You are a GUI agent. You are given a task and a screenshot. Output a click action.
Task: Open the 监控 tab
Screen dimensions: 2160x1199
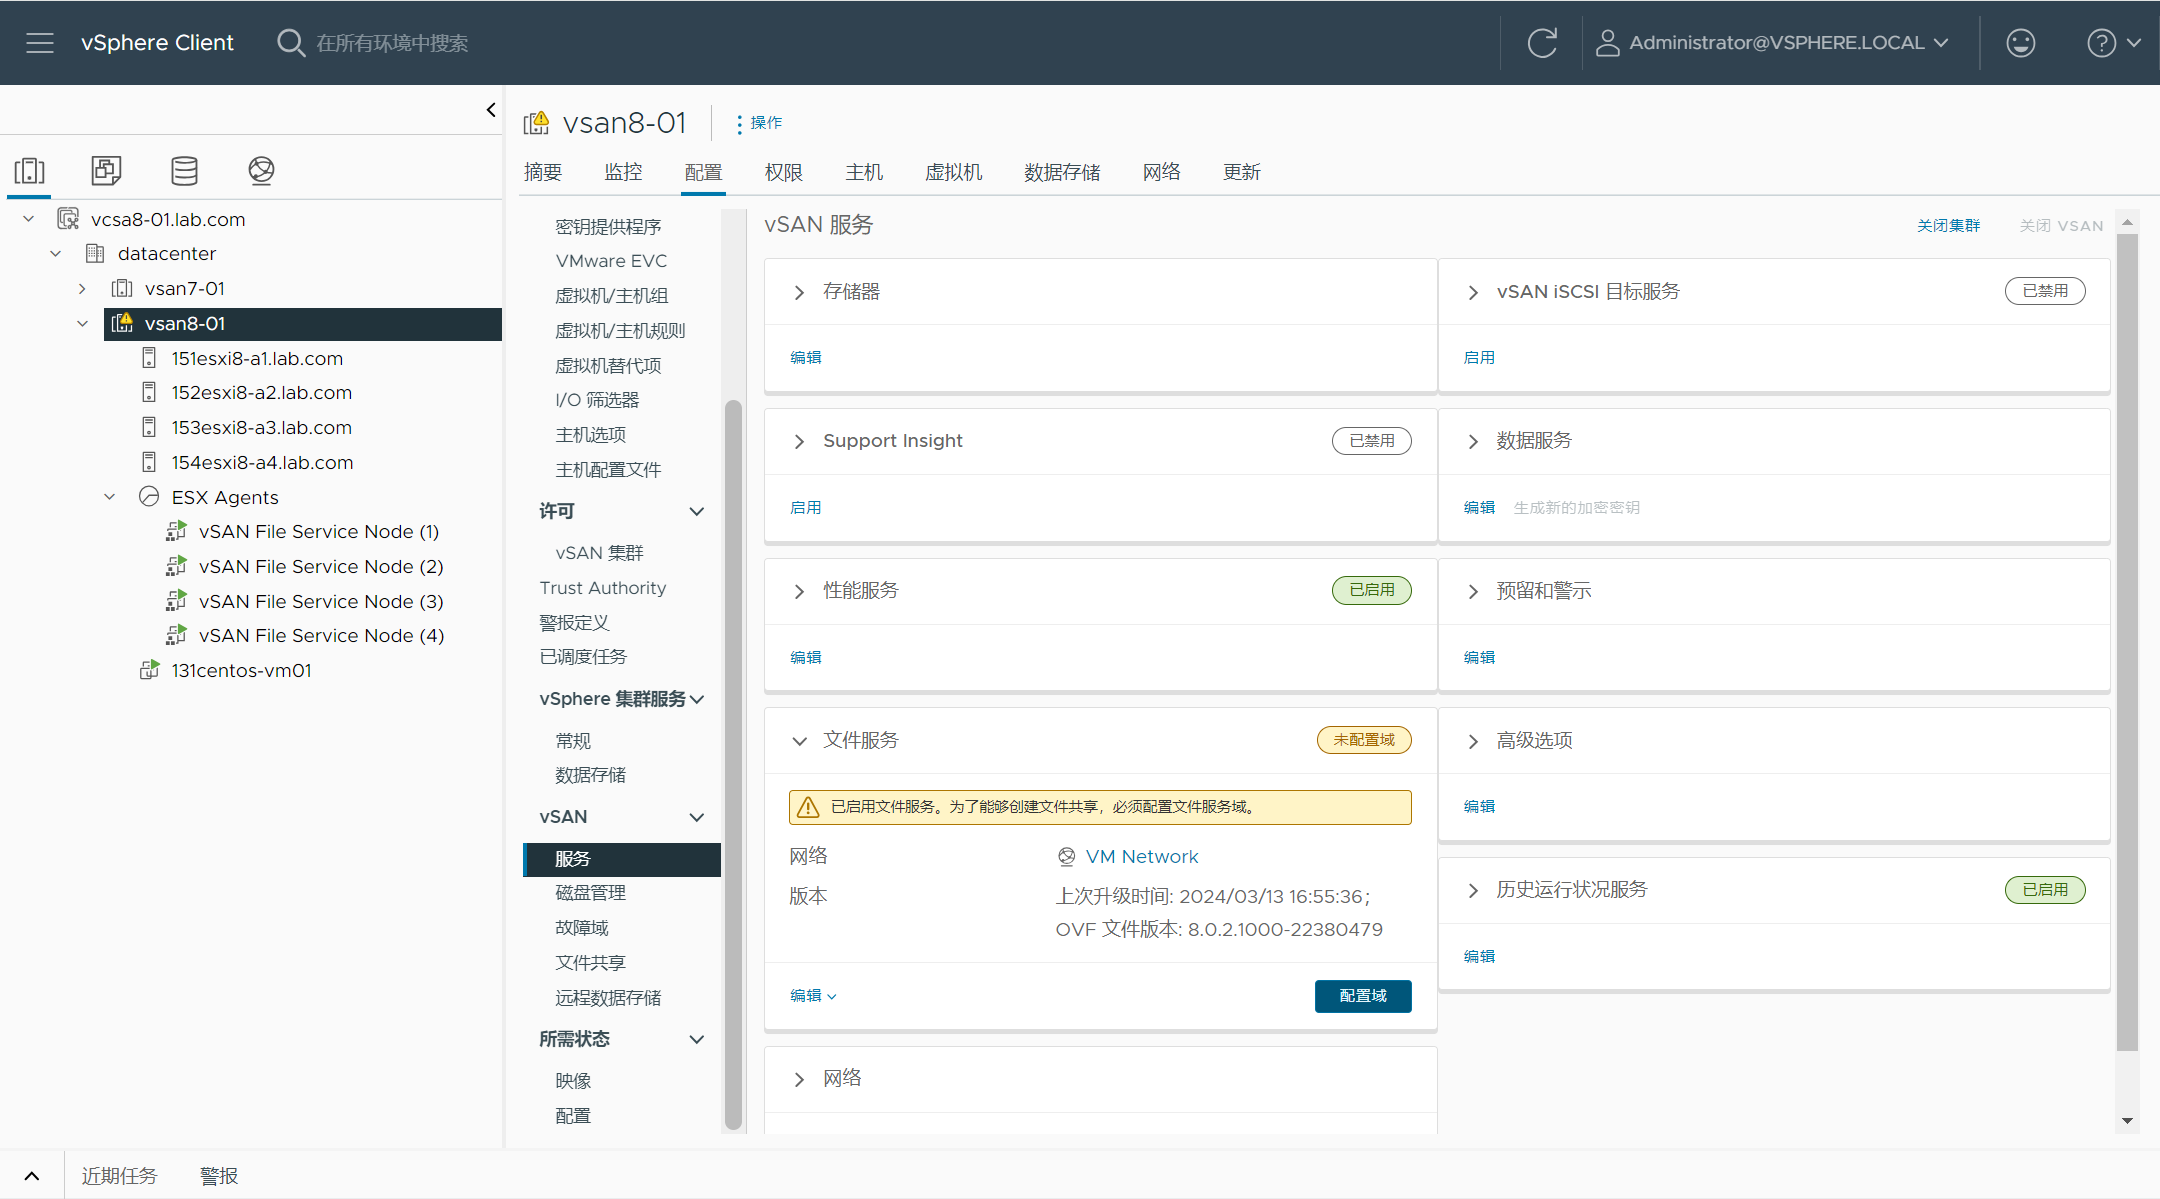(623, 172)
